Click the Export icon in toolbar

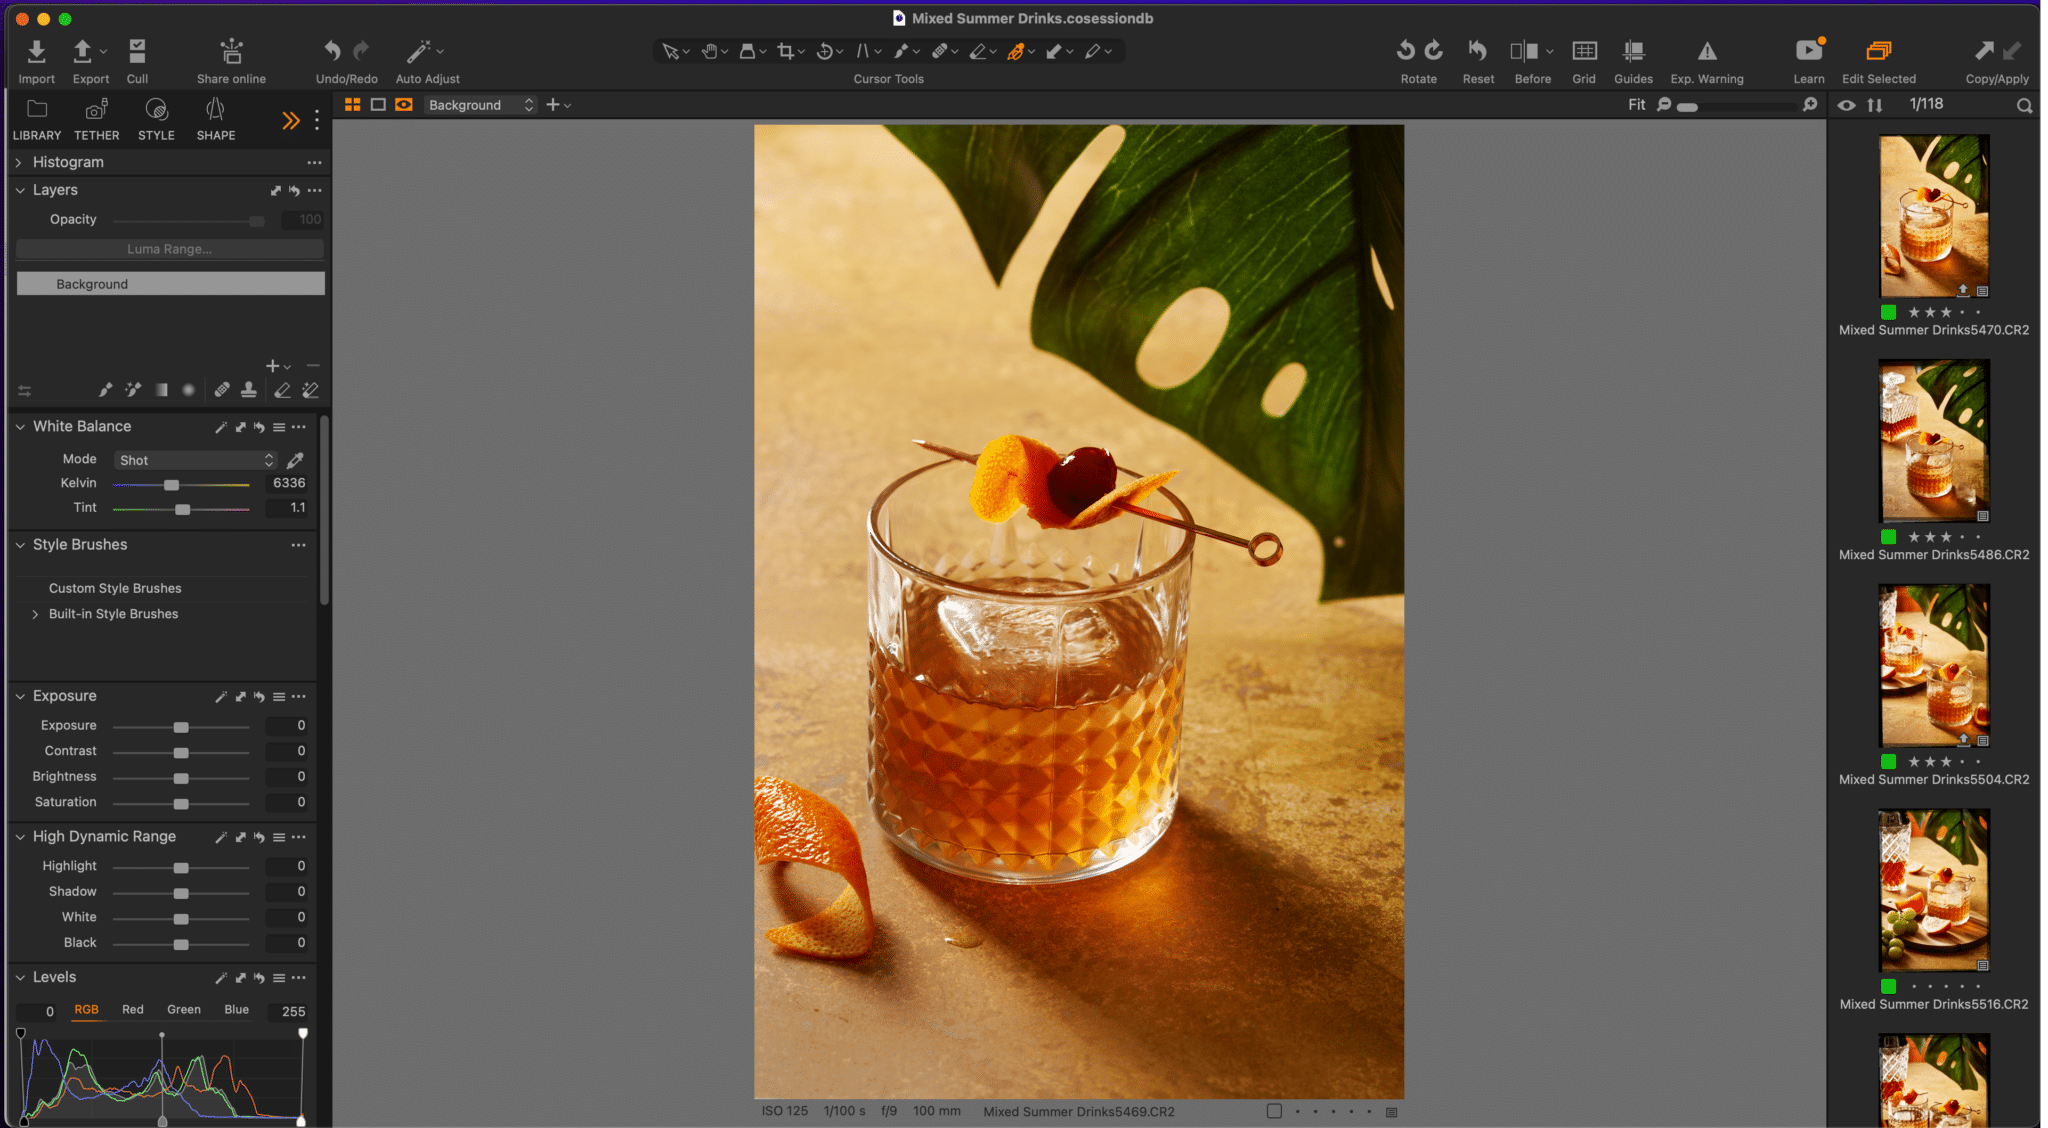coord(83,51)
